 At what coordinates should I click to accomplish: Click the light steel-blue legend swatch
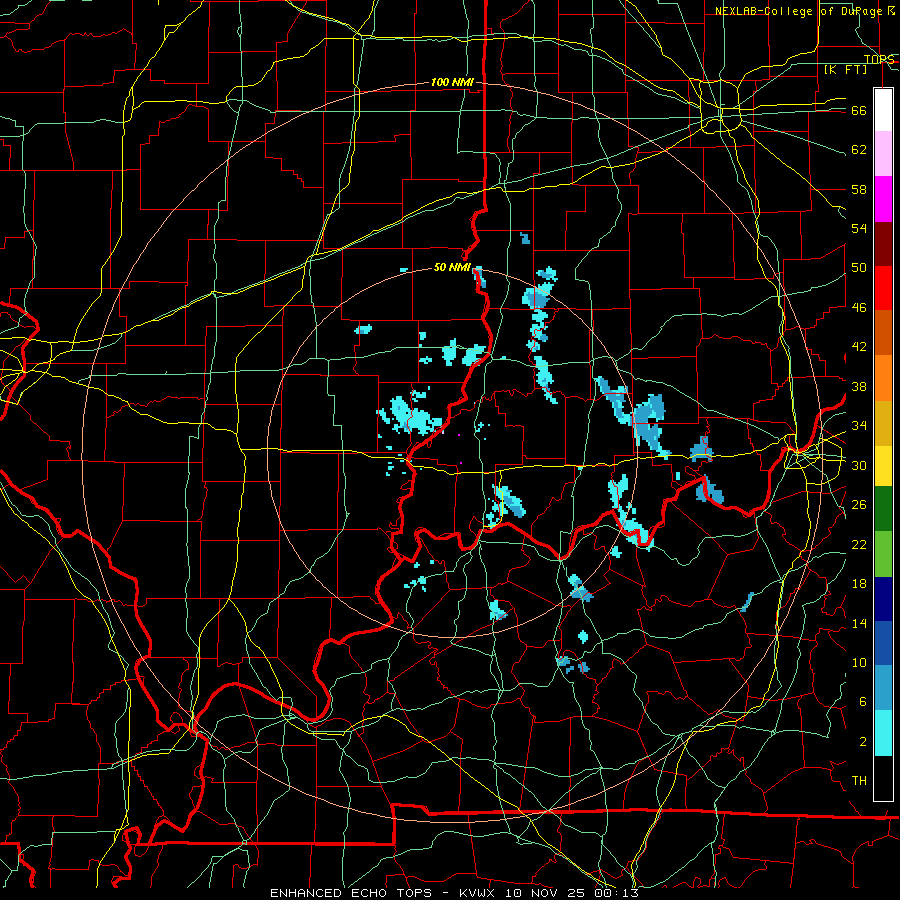pyautogui.click(x=883, y=688)
